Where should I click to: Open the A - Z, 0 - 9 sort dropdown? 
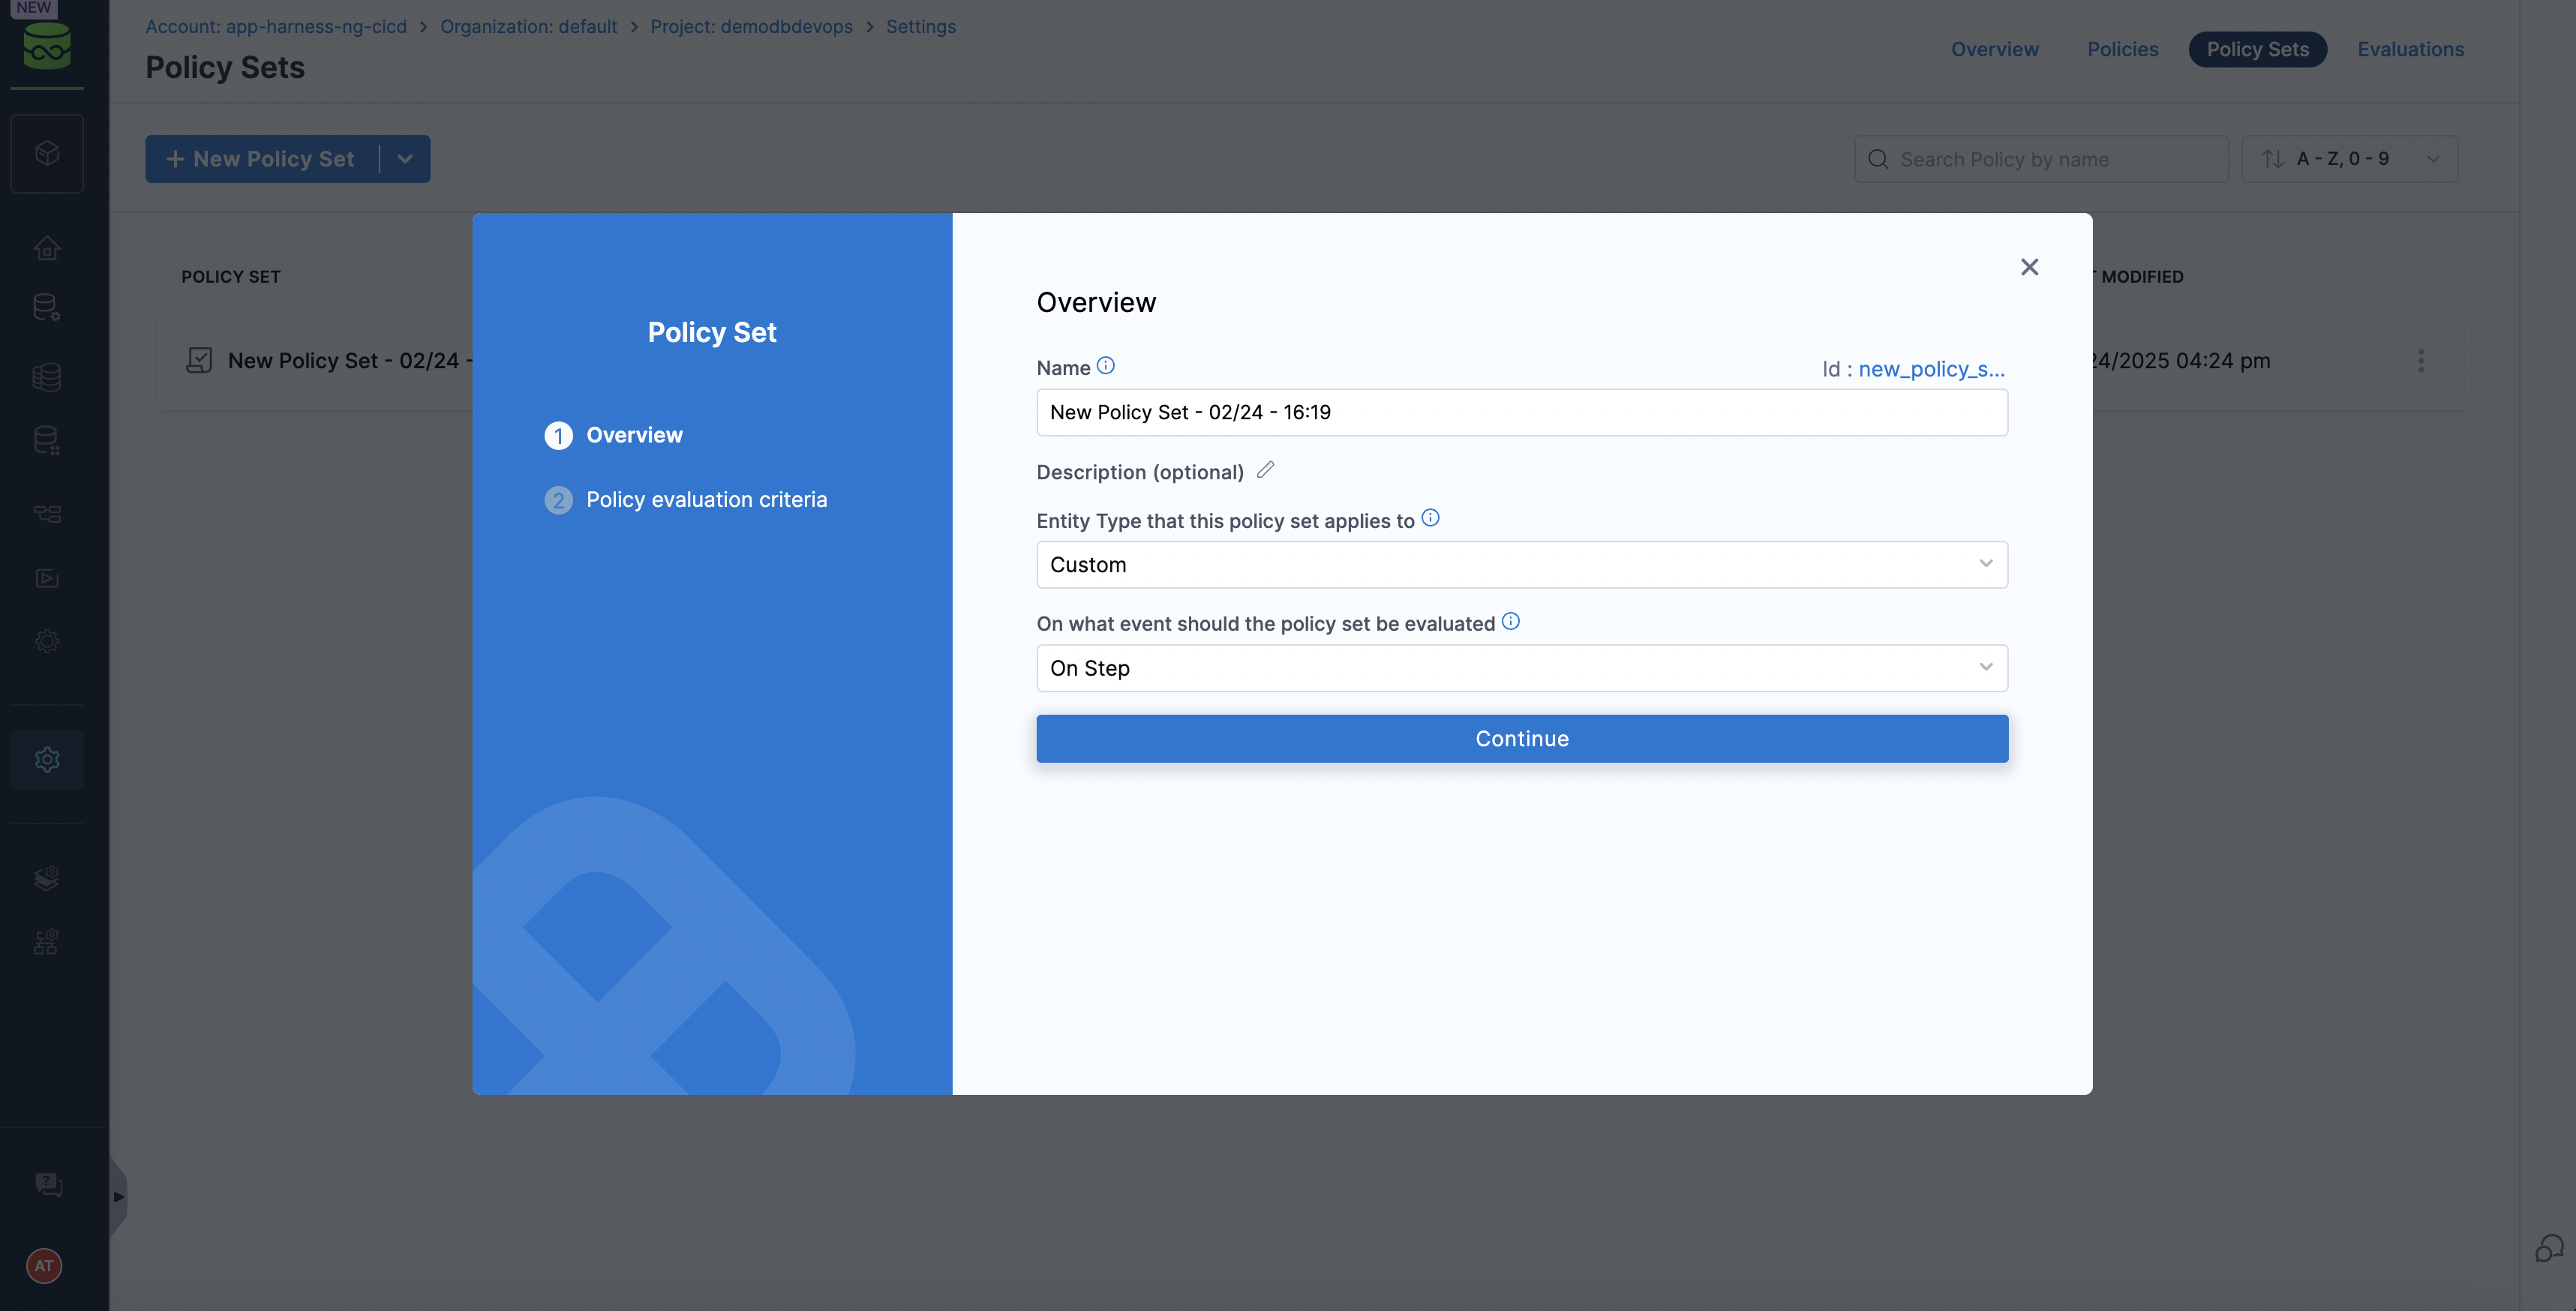click(2349, 159)
